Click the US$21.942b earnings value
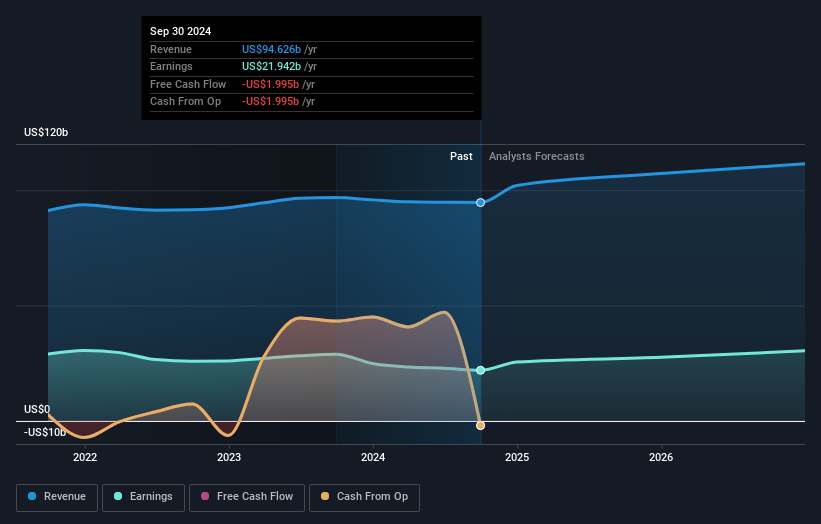Viewport: 821px width, 524px height. (271, 66)
